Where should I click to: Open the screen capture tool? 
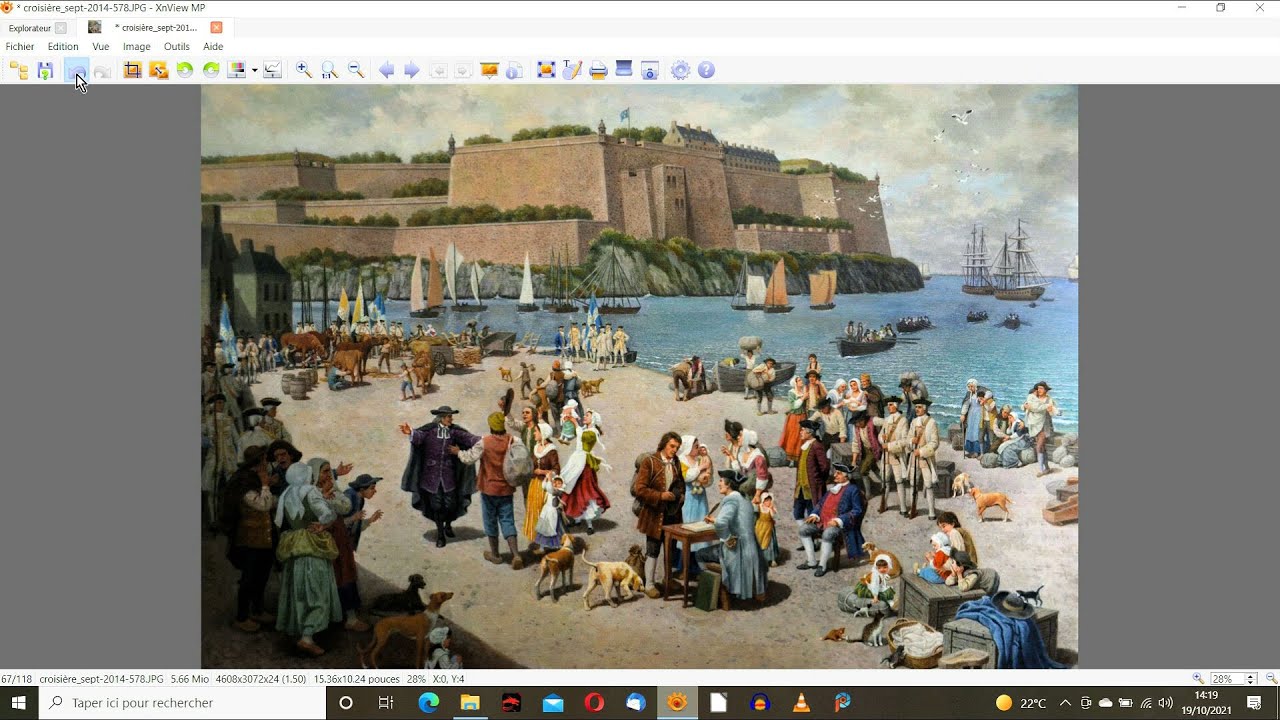click(x=649, y=70)
